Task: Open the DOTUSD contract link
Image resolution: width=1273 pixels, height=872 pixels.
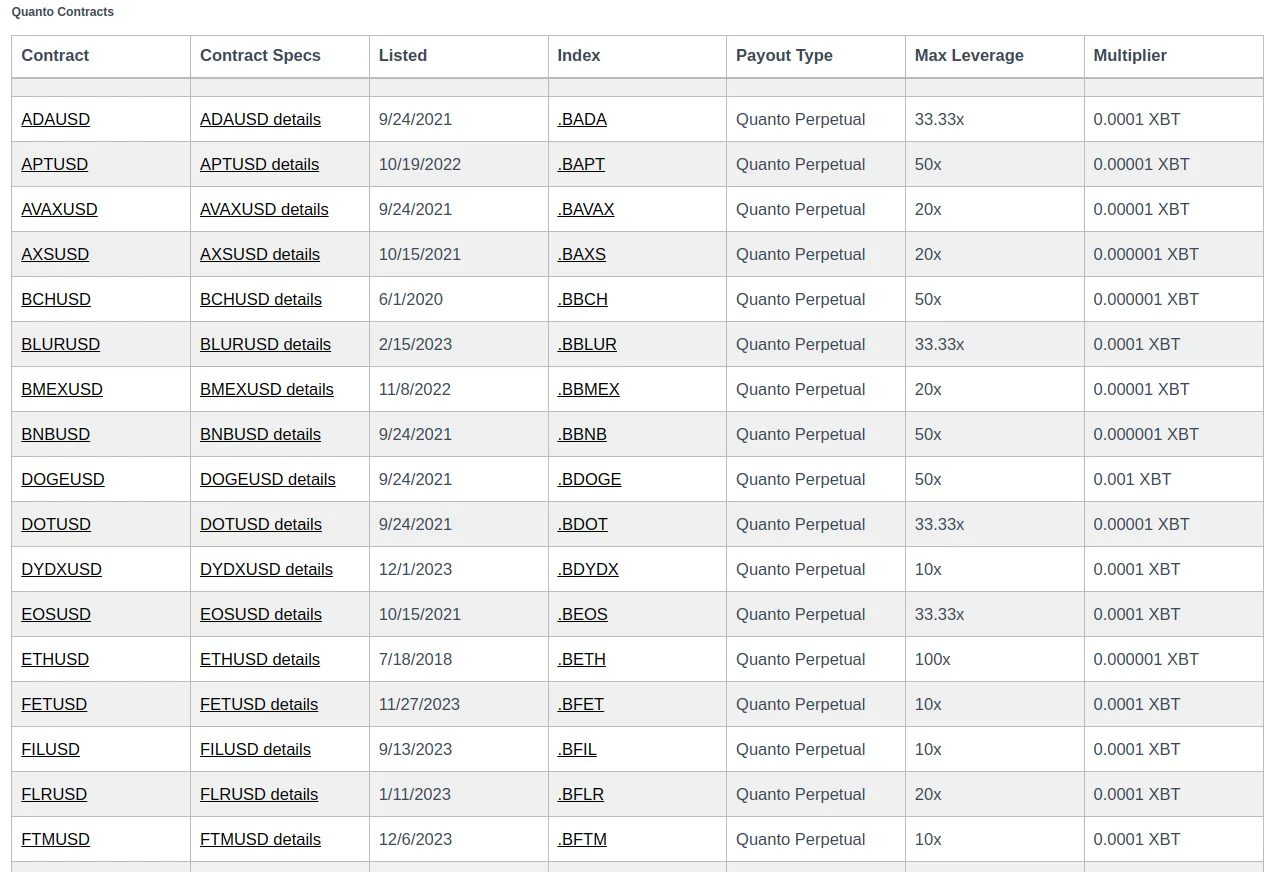Action: [x=56, y=524]
